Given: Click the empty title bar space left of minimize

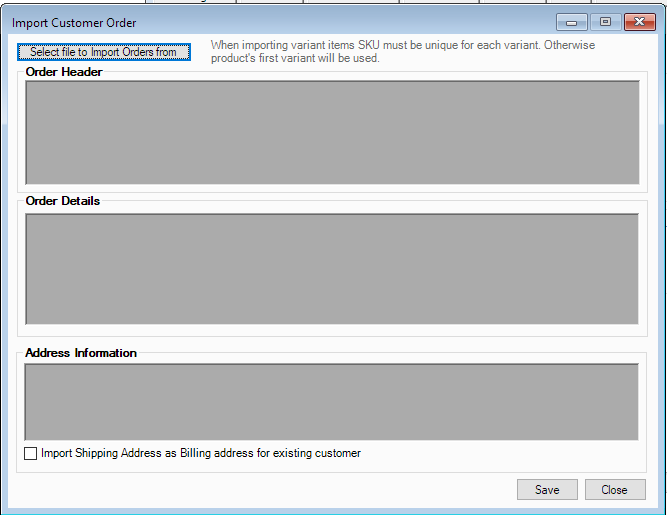Looking at the screenshot, I should pos(350,23).
